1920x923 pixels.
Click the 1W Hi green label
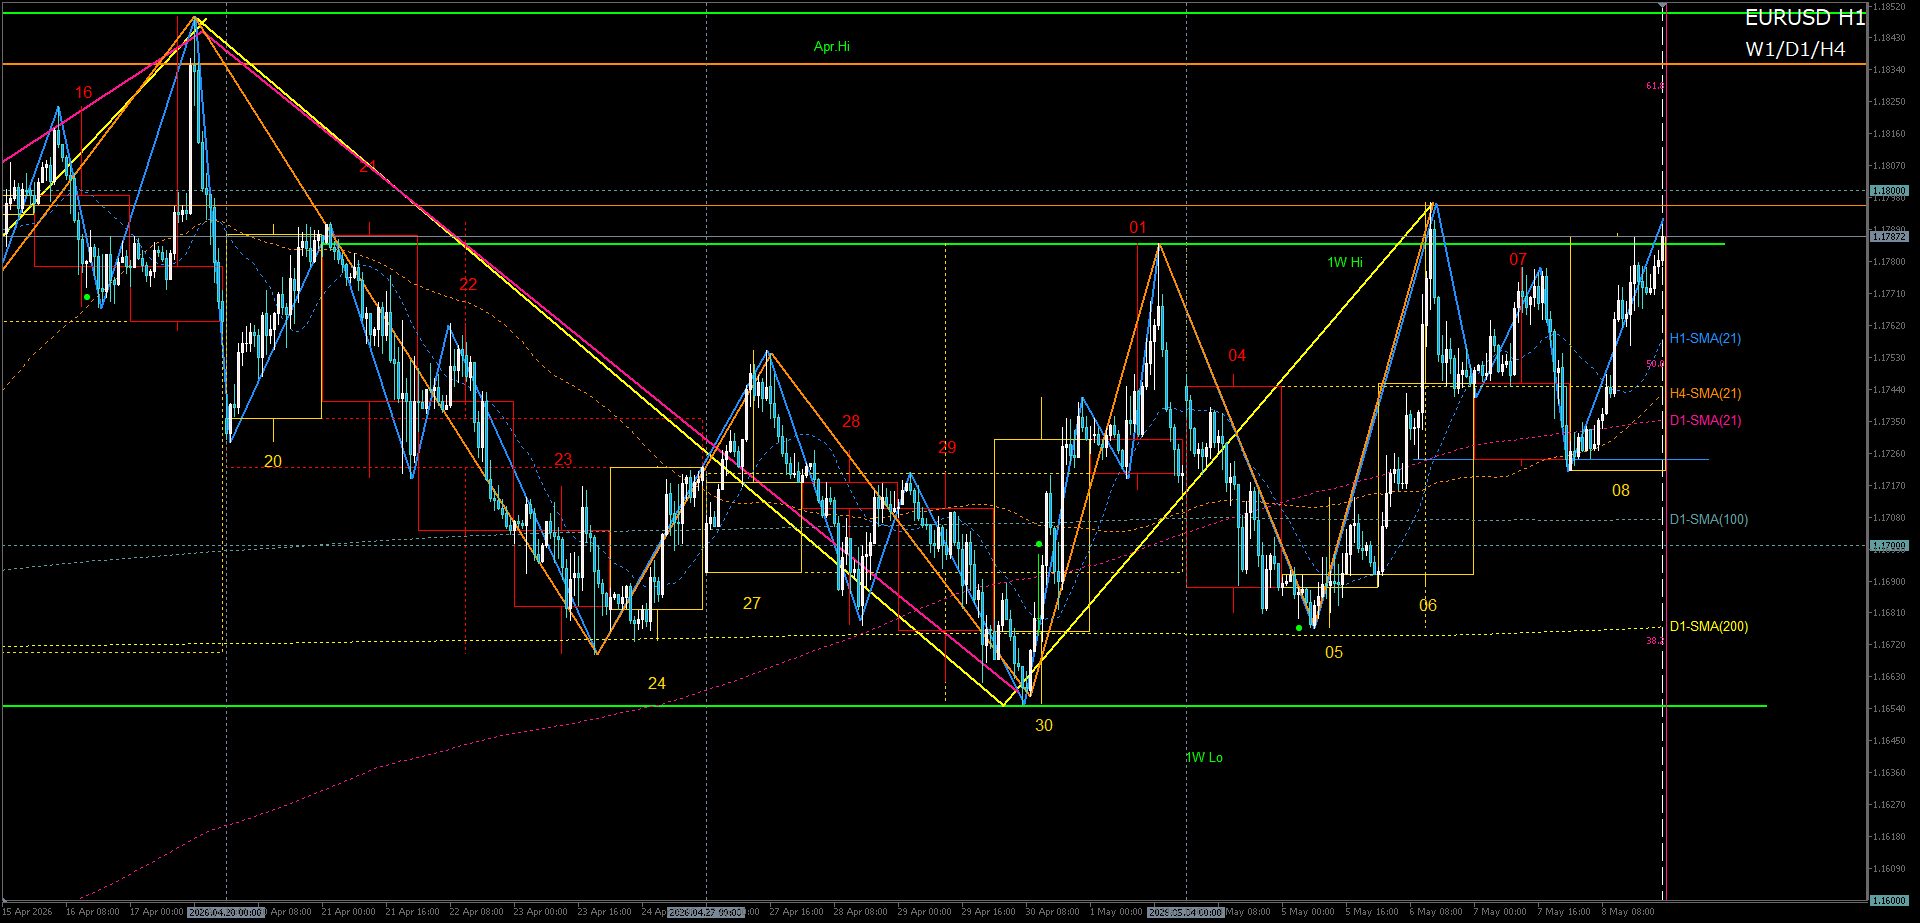point(1345,262)
